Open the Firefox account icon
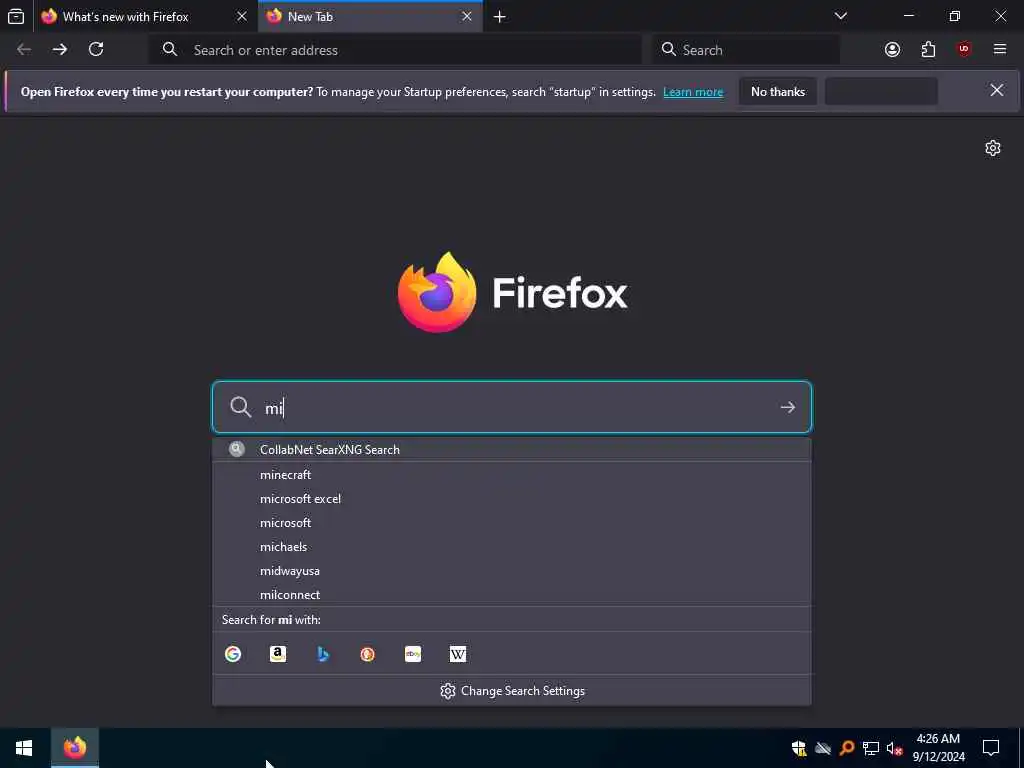The image size is (1024, 768). click(892, 50)
